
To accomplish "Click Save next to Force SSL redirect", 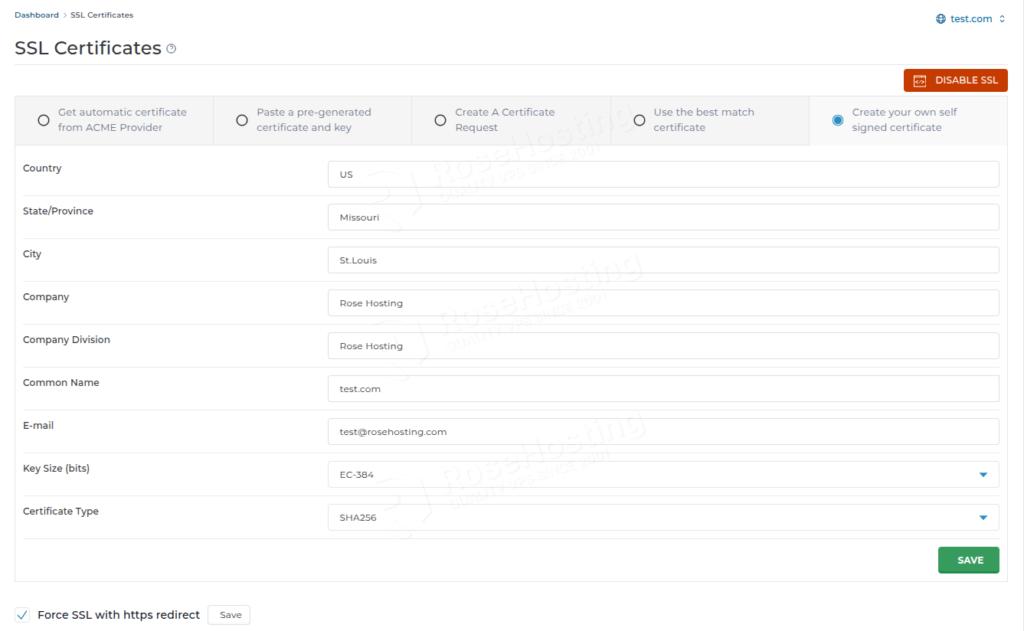I will coord(229,615).
